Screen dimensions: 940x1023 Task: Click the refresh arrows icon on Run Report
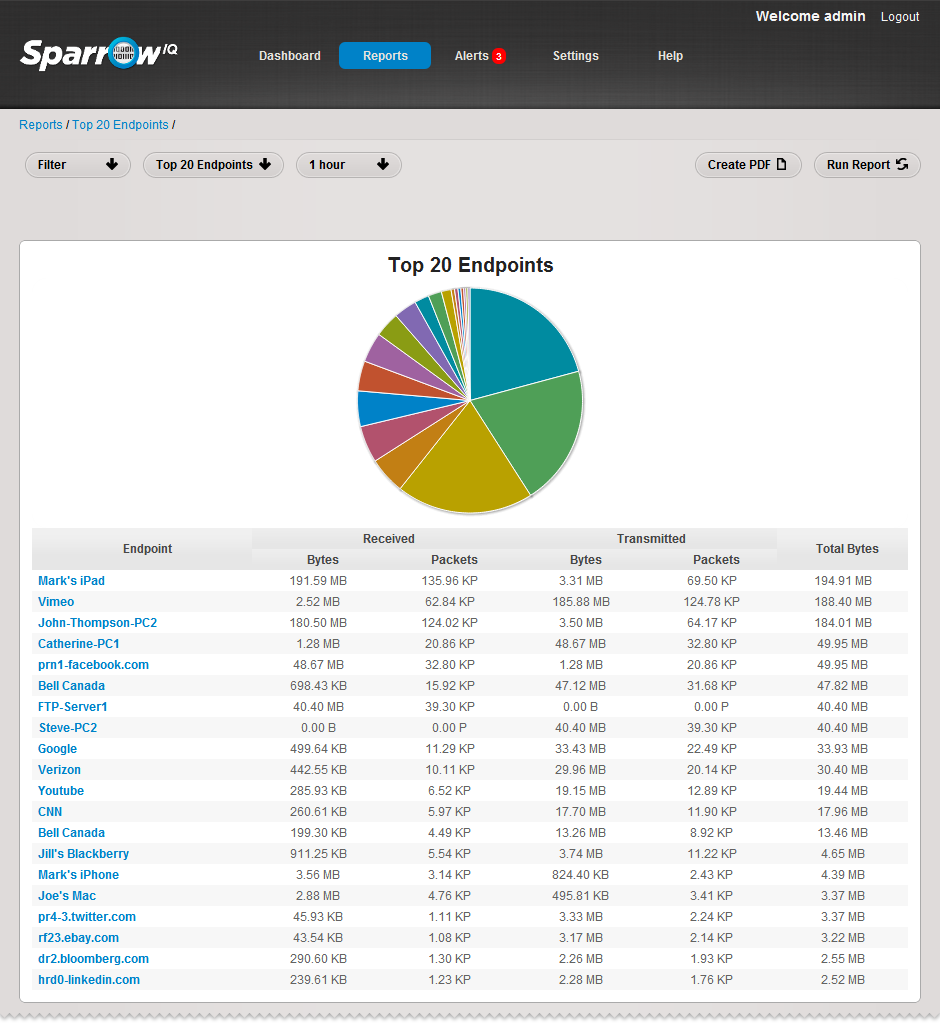tap(902, 164)
